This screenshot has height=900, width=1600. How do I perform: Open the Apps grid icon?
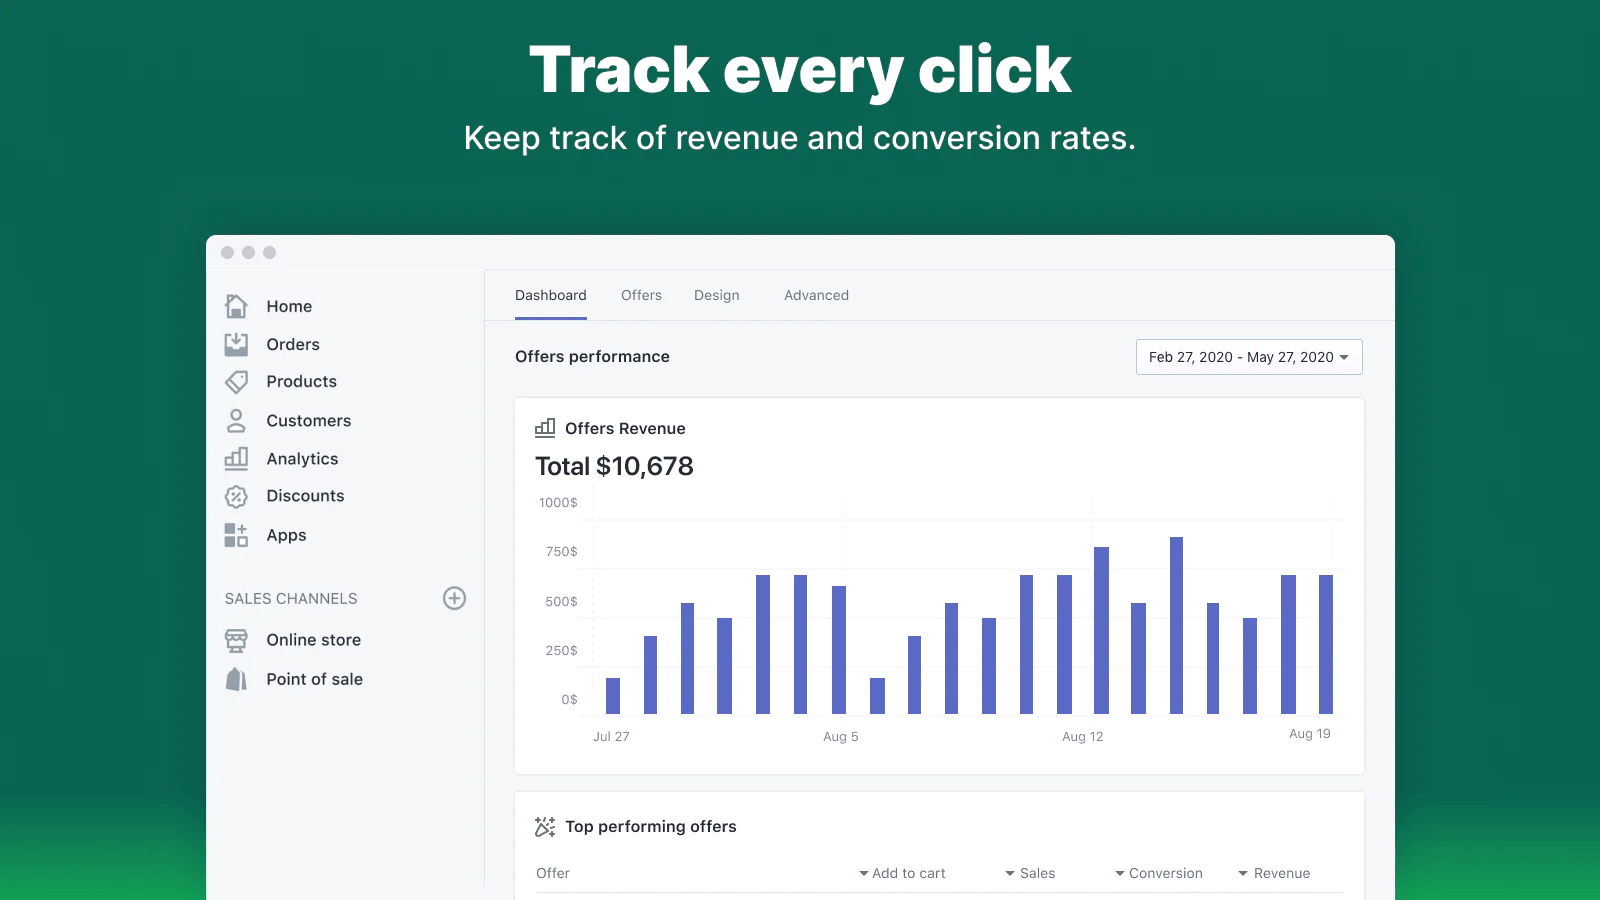pyautogui.click(x=236, y=535)
